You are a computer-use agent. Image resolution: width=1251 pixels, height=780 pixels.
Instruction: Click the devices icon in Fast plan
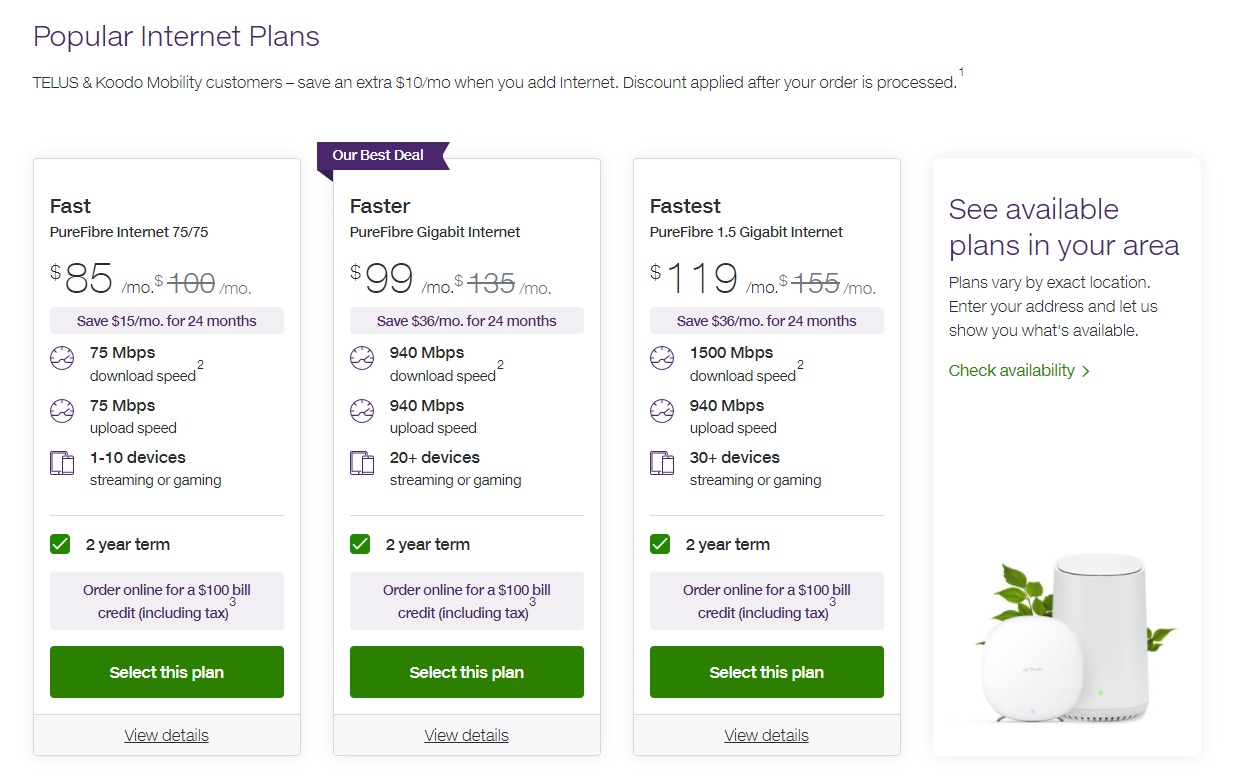[x=62, y=463]
